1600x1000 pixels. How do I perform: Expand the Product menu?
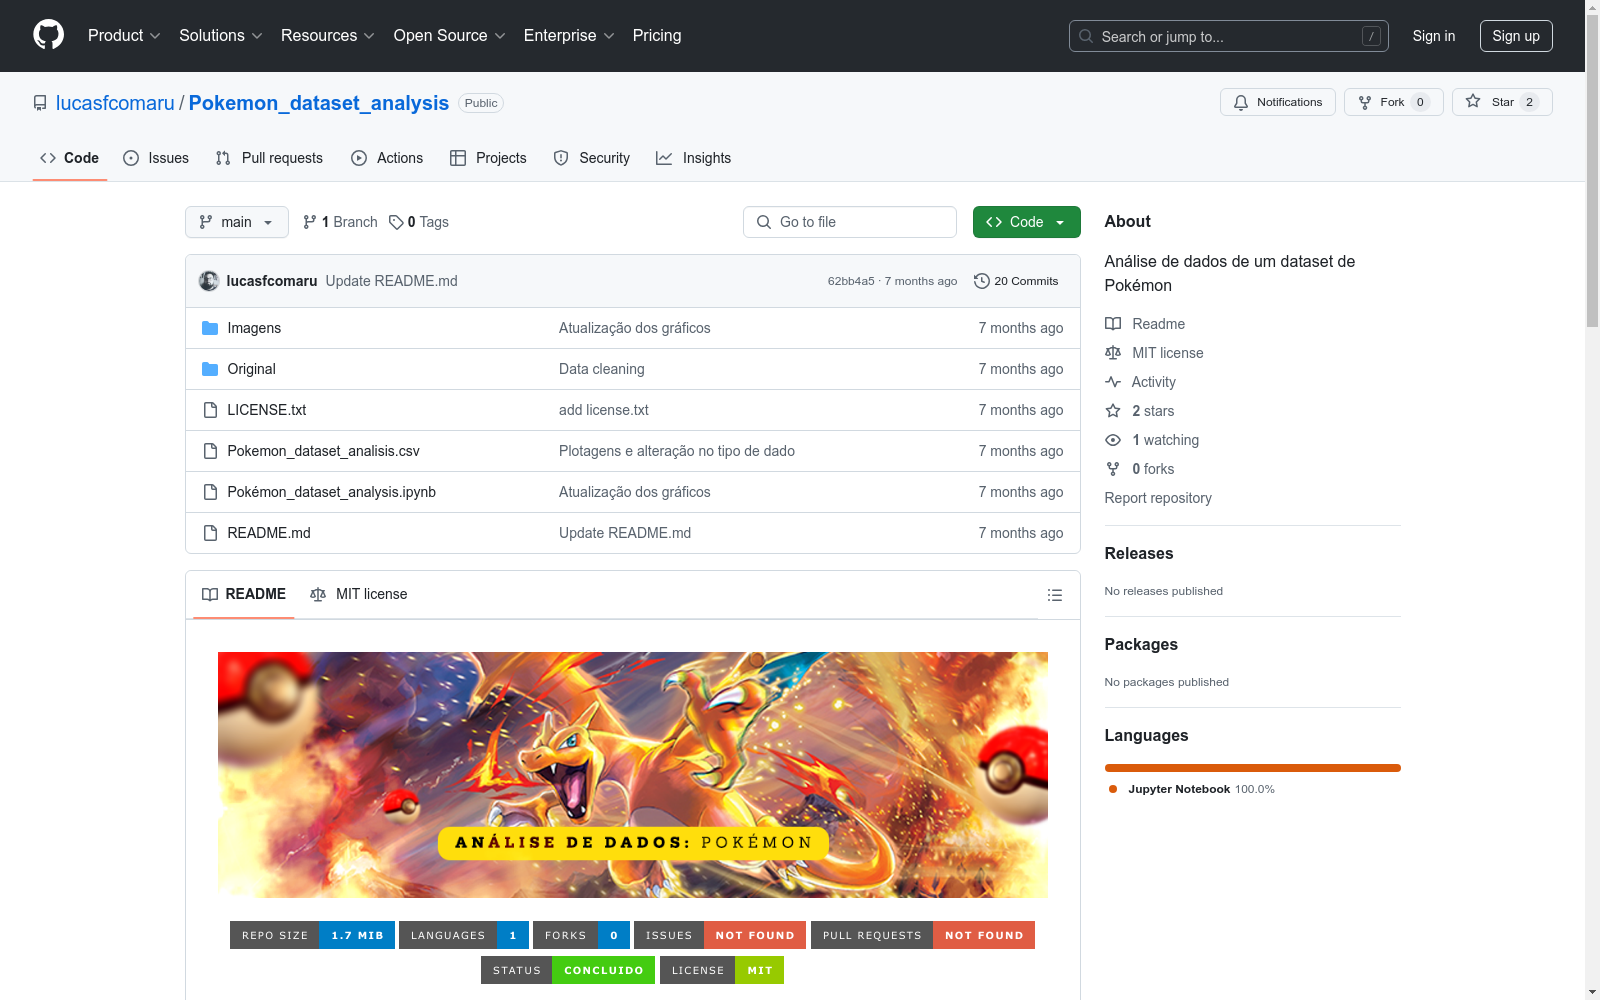[124, 35]
